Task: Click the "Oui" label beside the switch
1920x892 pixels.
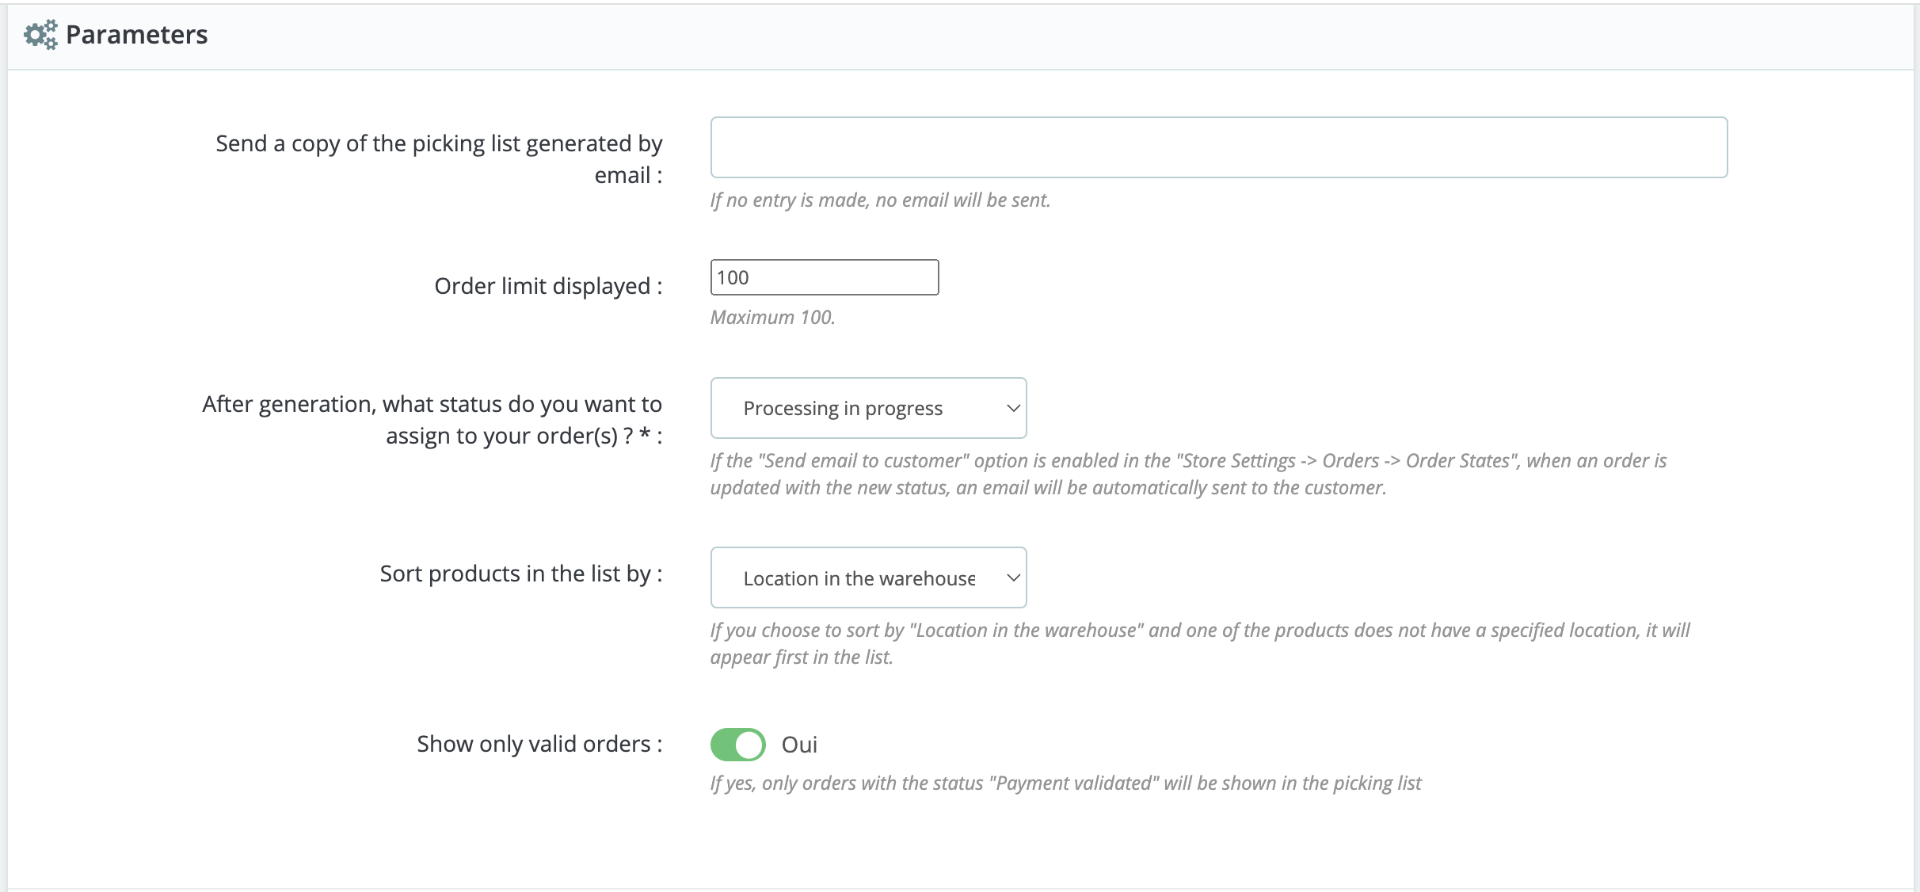Action: 799,745
